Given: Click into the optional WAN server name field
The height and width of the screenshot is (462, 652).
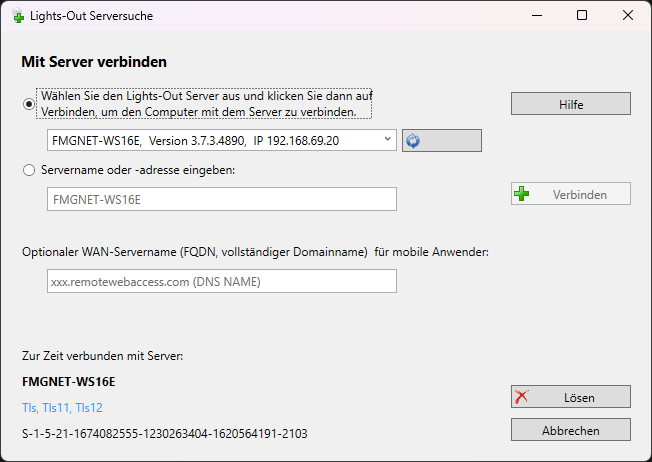Looking at the screenshot, I should pos(222,282).
